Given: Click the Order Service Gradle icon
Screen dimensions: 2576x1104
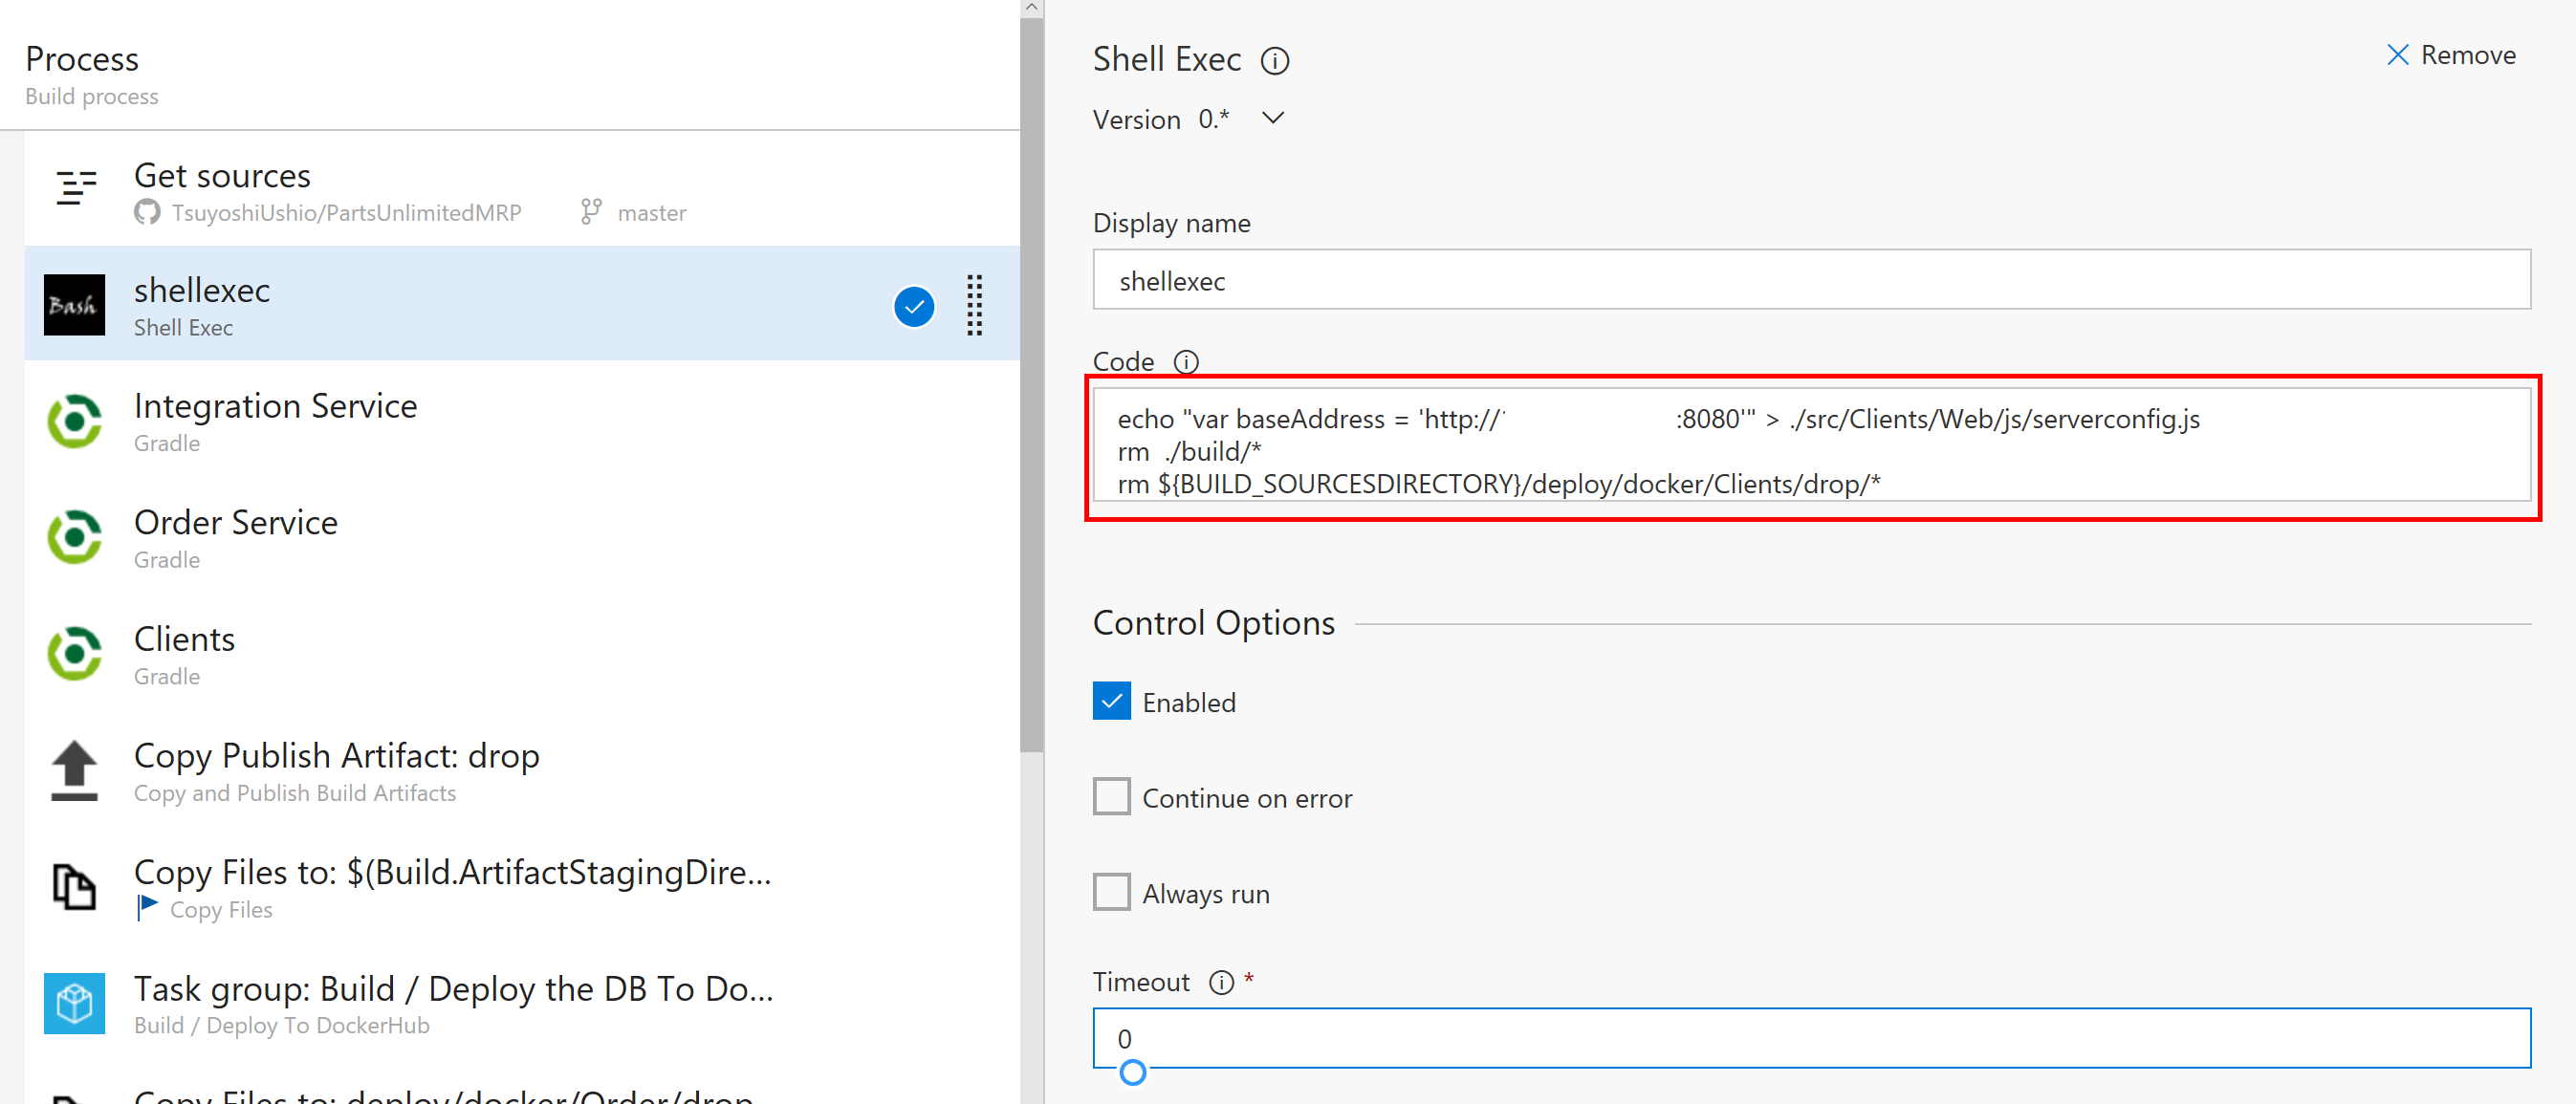Looking at the screenshot, I should pos(74,538).
